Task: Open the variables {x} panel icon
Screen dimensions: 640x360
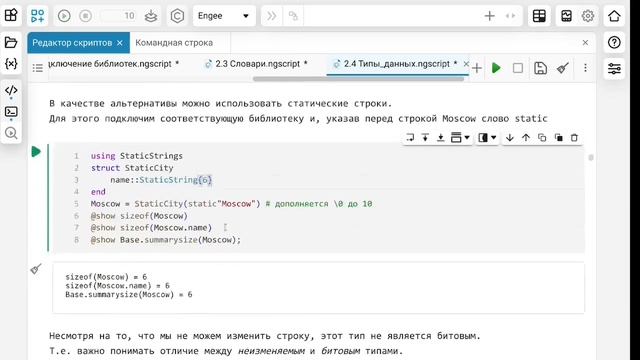Action: click(11, 63)
